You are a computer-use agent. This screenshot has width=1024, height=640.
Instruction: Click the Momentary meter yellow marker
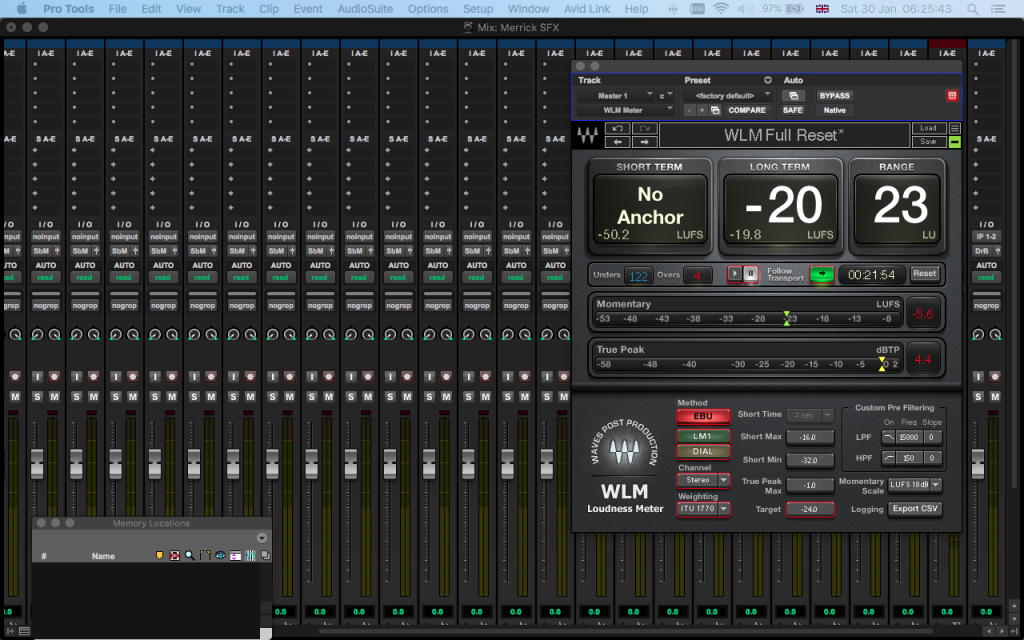[x=787, y=318]
